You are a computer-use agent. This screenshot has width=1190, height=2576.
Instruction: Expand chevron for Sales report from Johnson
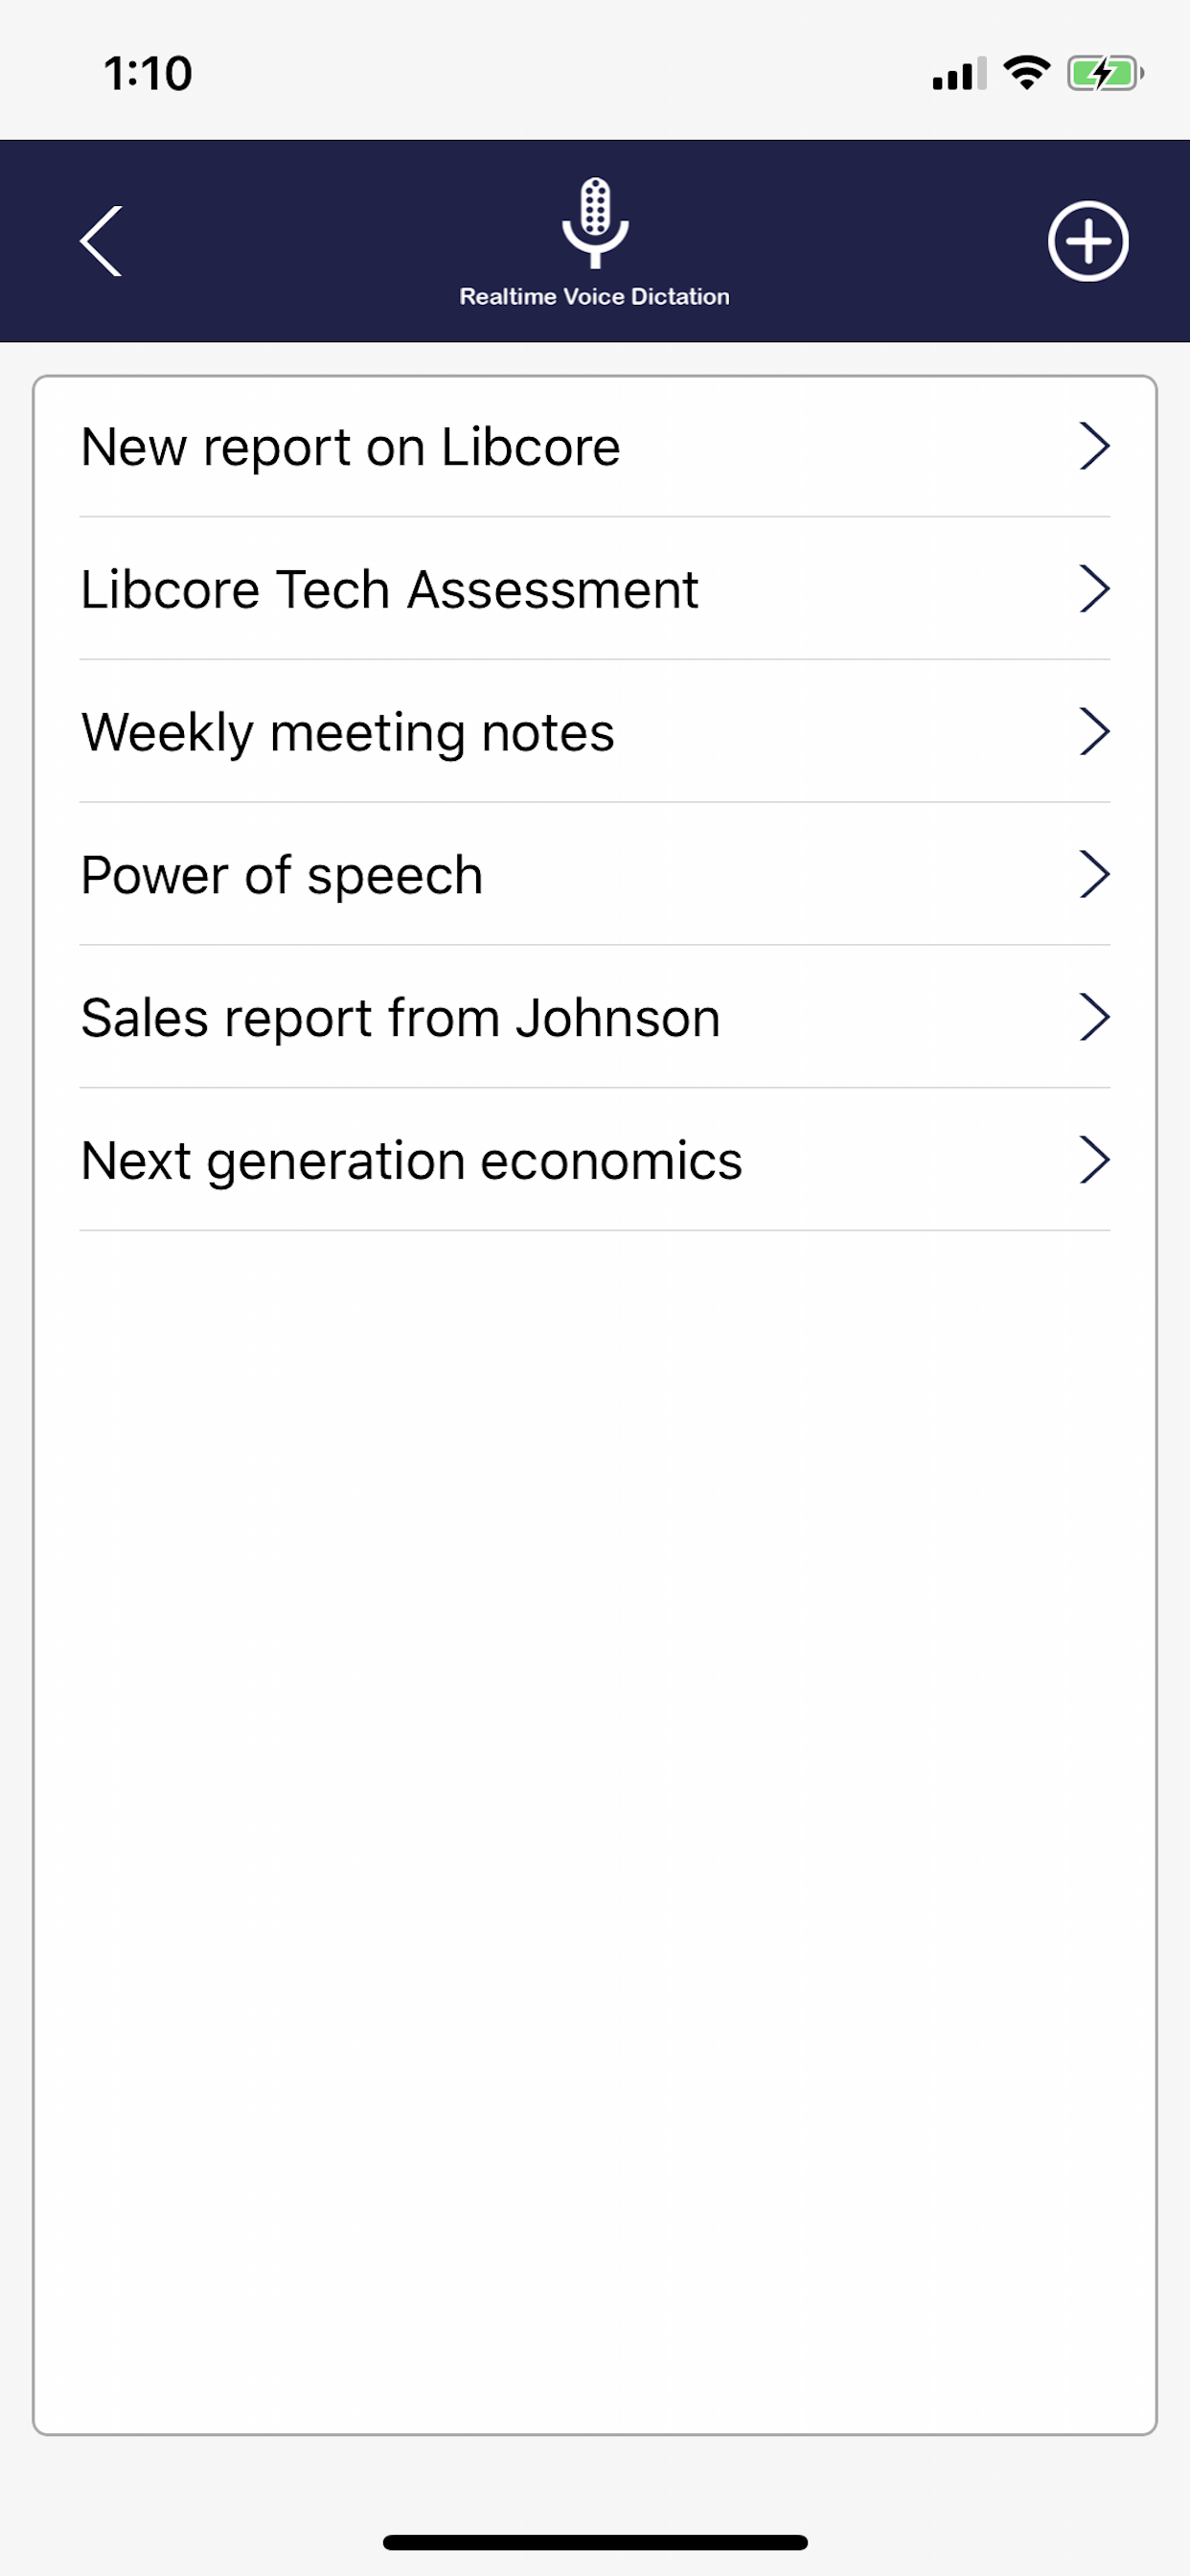(x=1094, y=1018)
